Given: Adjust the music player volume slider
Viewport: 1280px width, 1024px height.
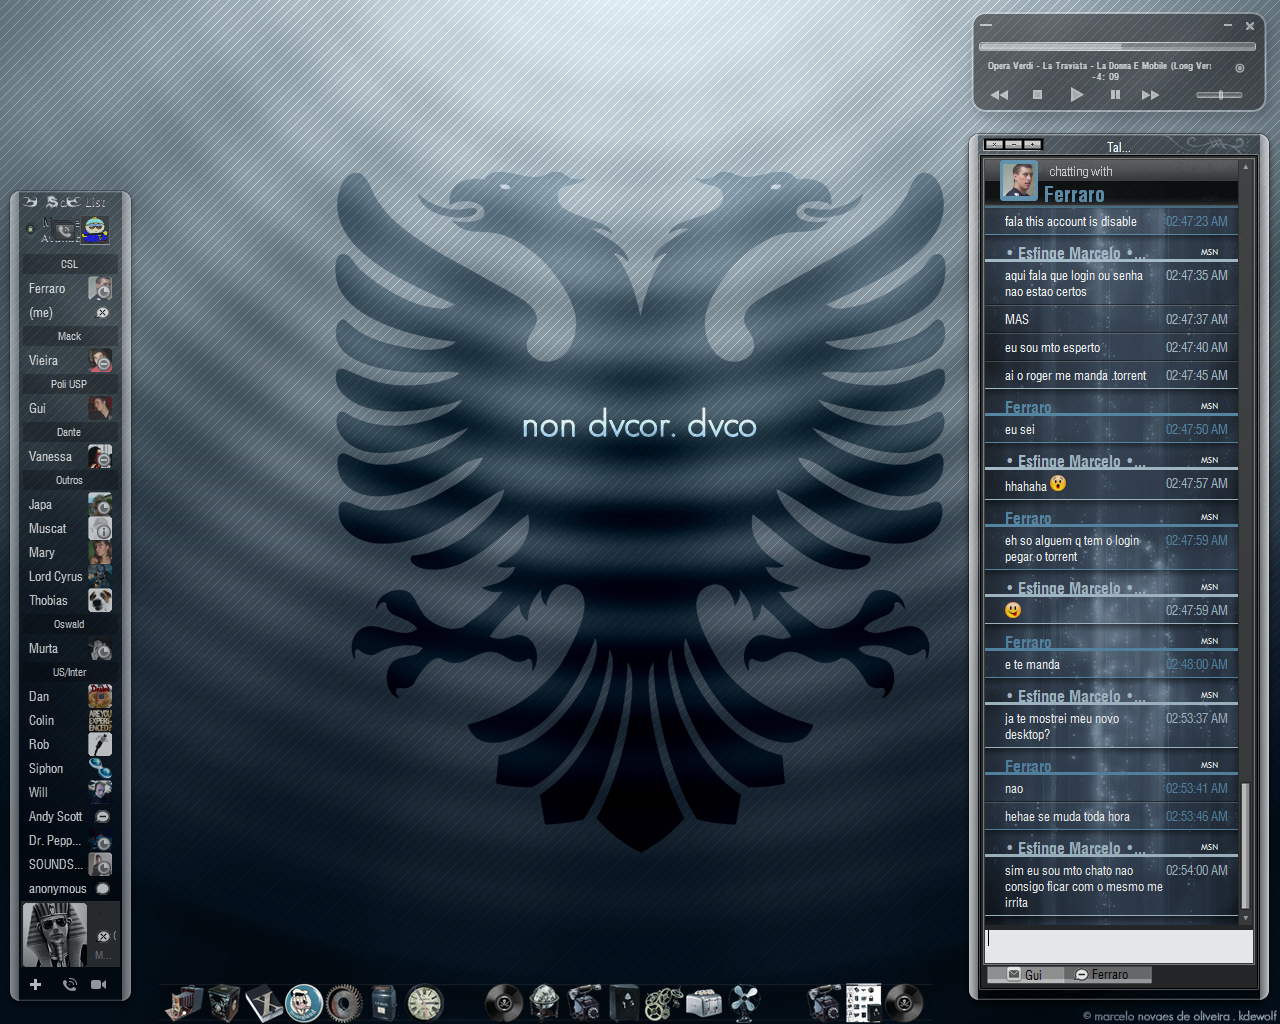Looking at the screenshot, I should click(1219, 95).
